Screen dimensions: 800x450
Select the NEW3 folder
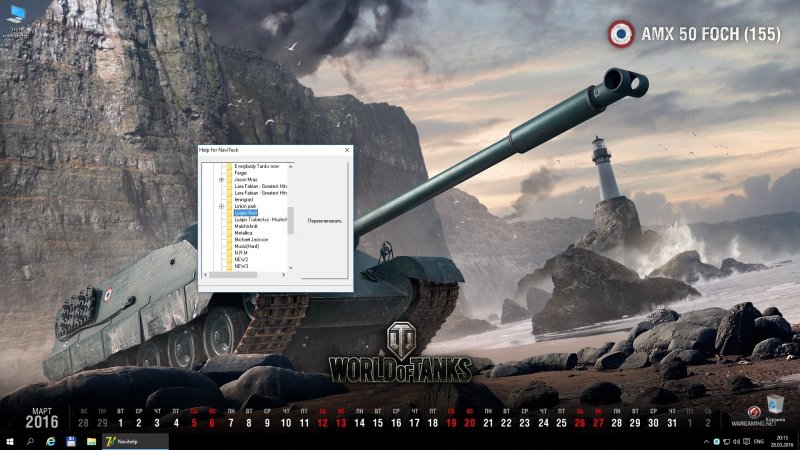[x=241, y=266]
